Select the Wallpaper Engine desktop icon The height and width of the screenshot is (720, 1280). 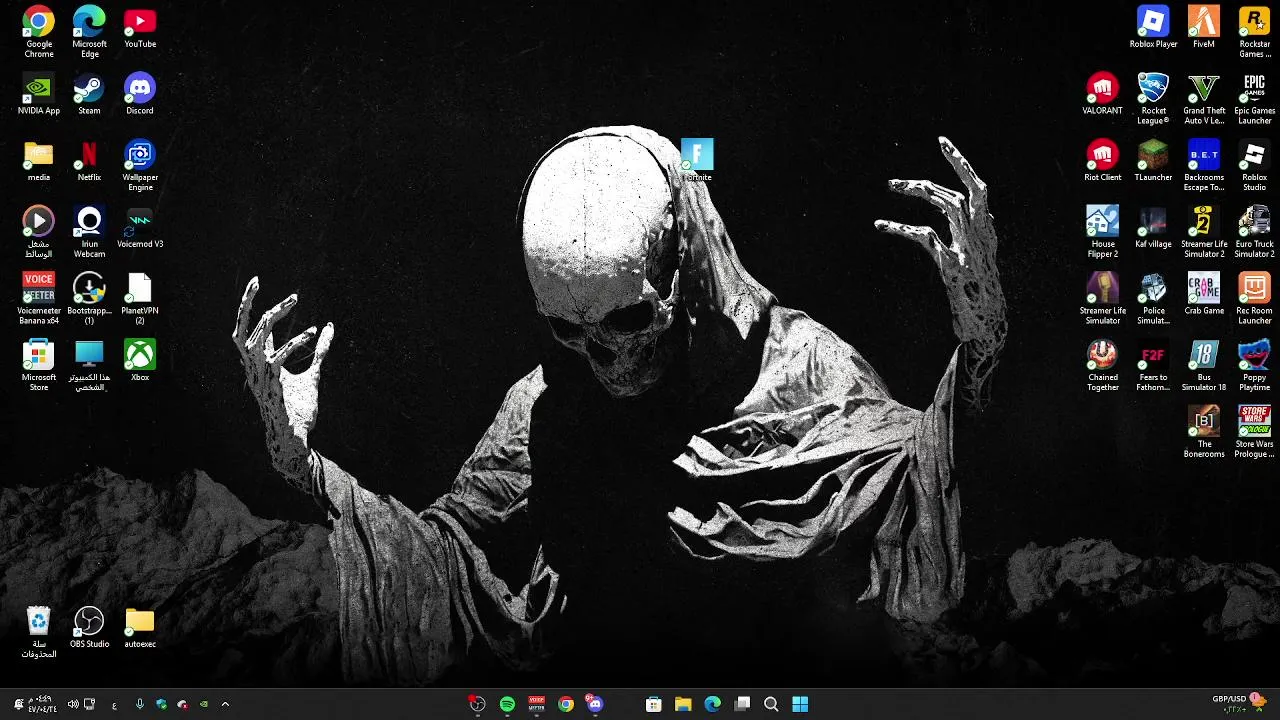140,165
